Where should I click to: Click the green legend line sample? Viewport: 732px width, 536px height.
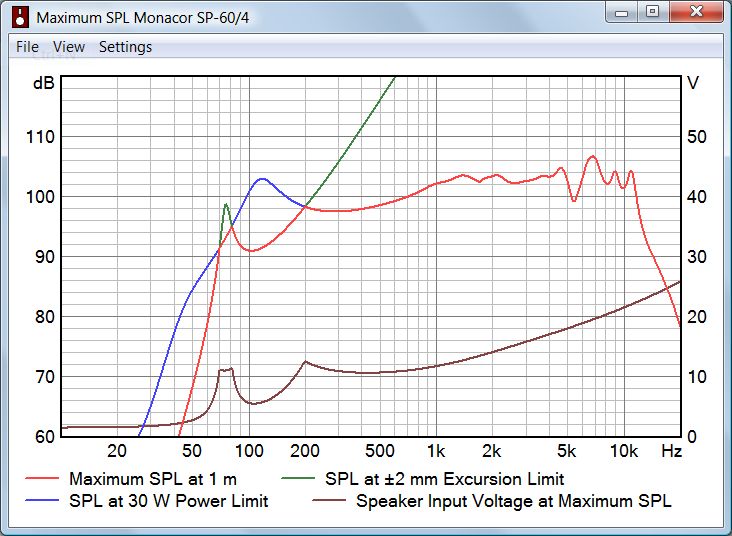point(298,479)
